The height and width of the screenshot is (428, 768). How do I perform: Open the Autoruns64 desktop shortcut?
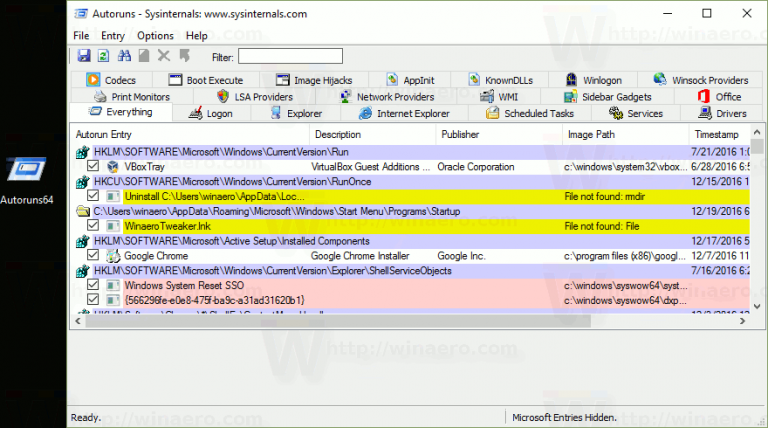click(x=27, y=180)
